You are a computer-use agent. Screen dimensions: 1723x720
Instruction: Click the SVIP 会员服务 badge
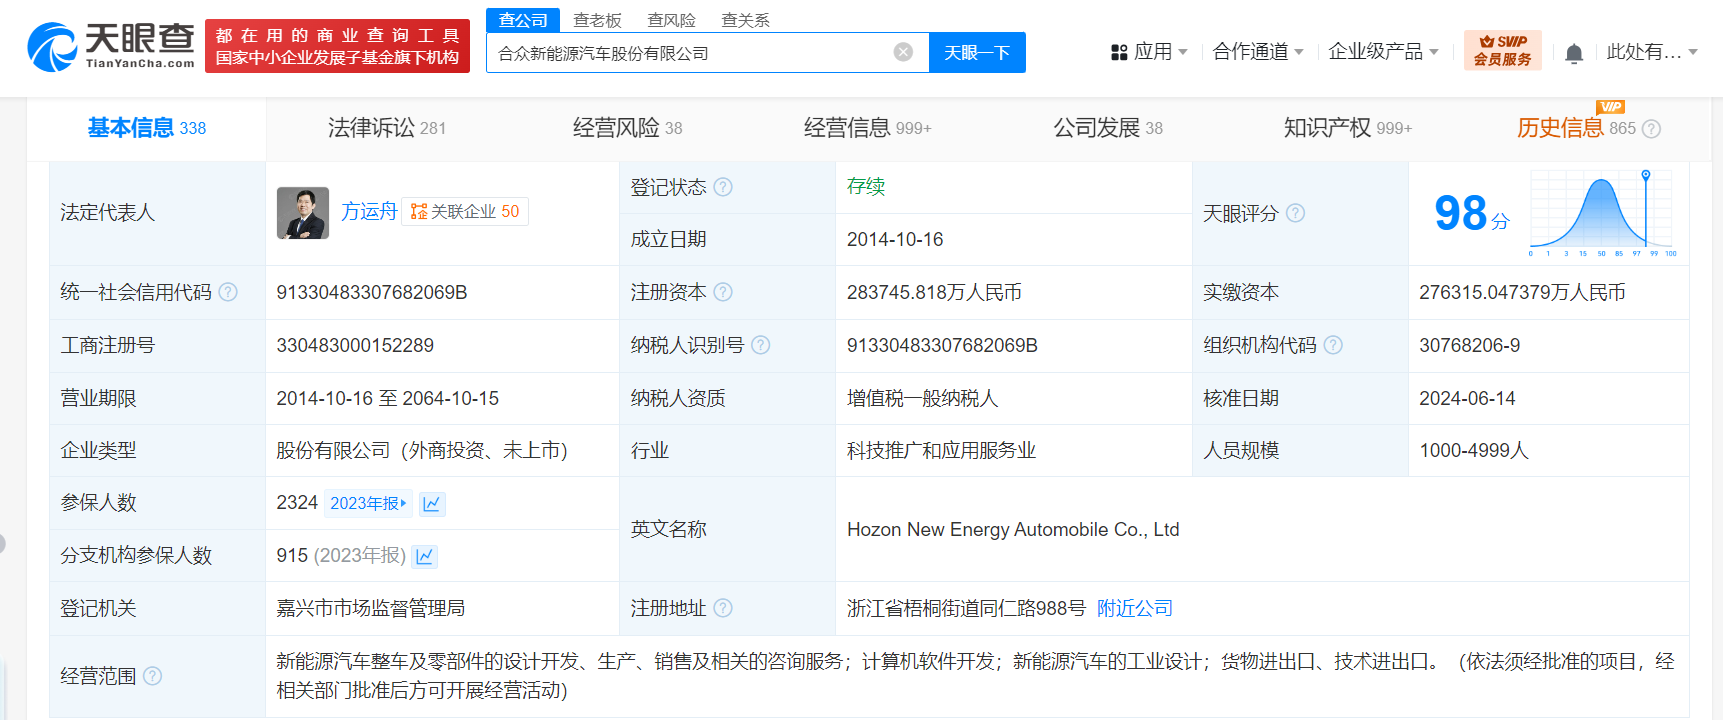pyautogui.click(x=1502, y=50)
